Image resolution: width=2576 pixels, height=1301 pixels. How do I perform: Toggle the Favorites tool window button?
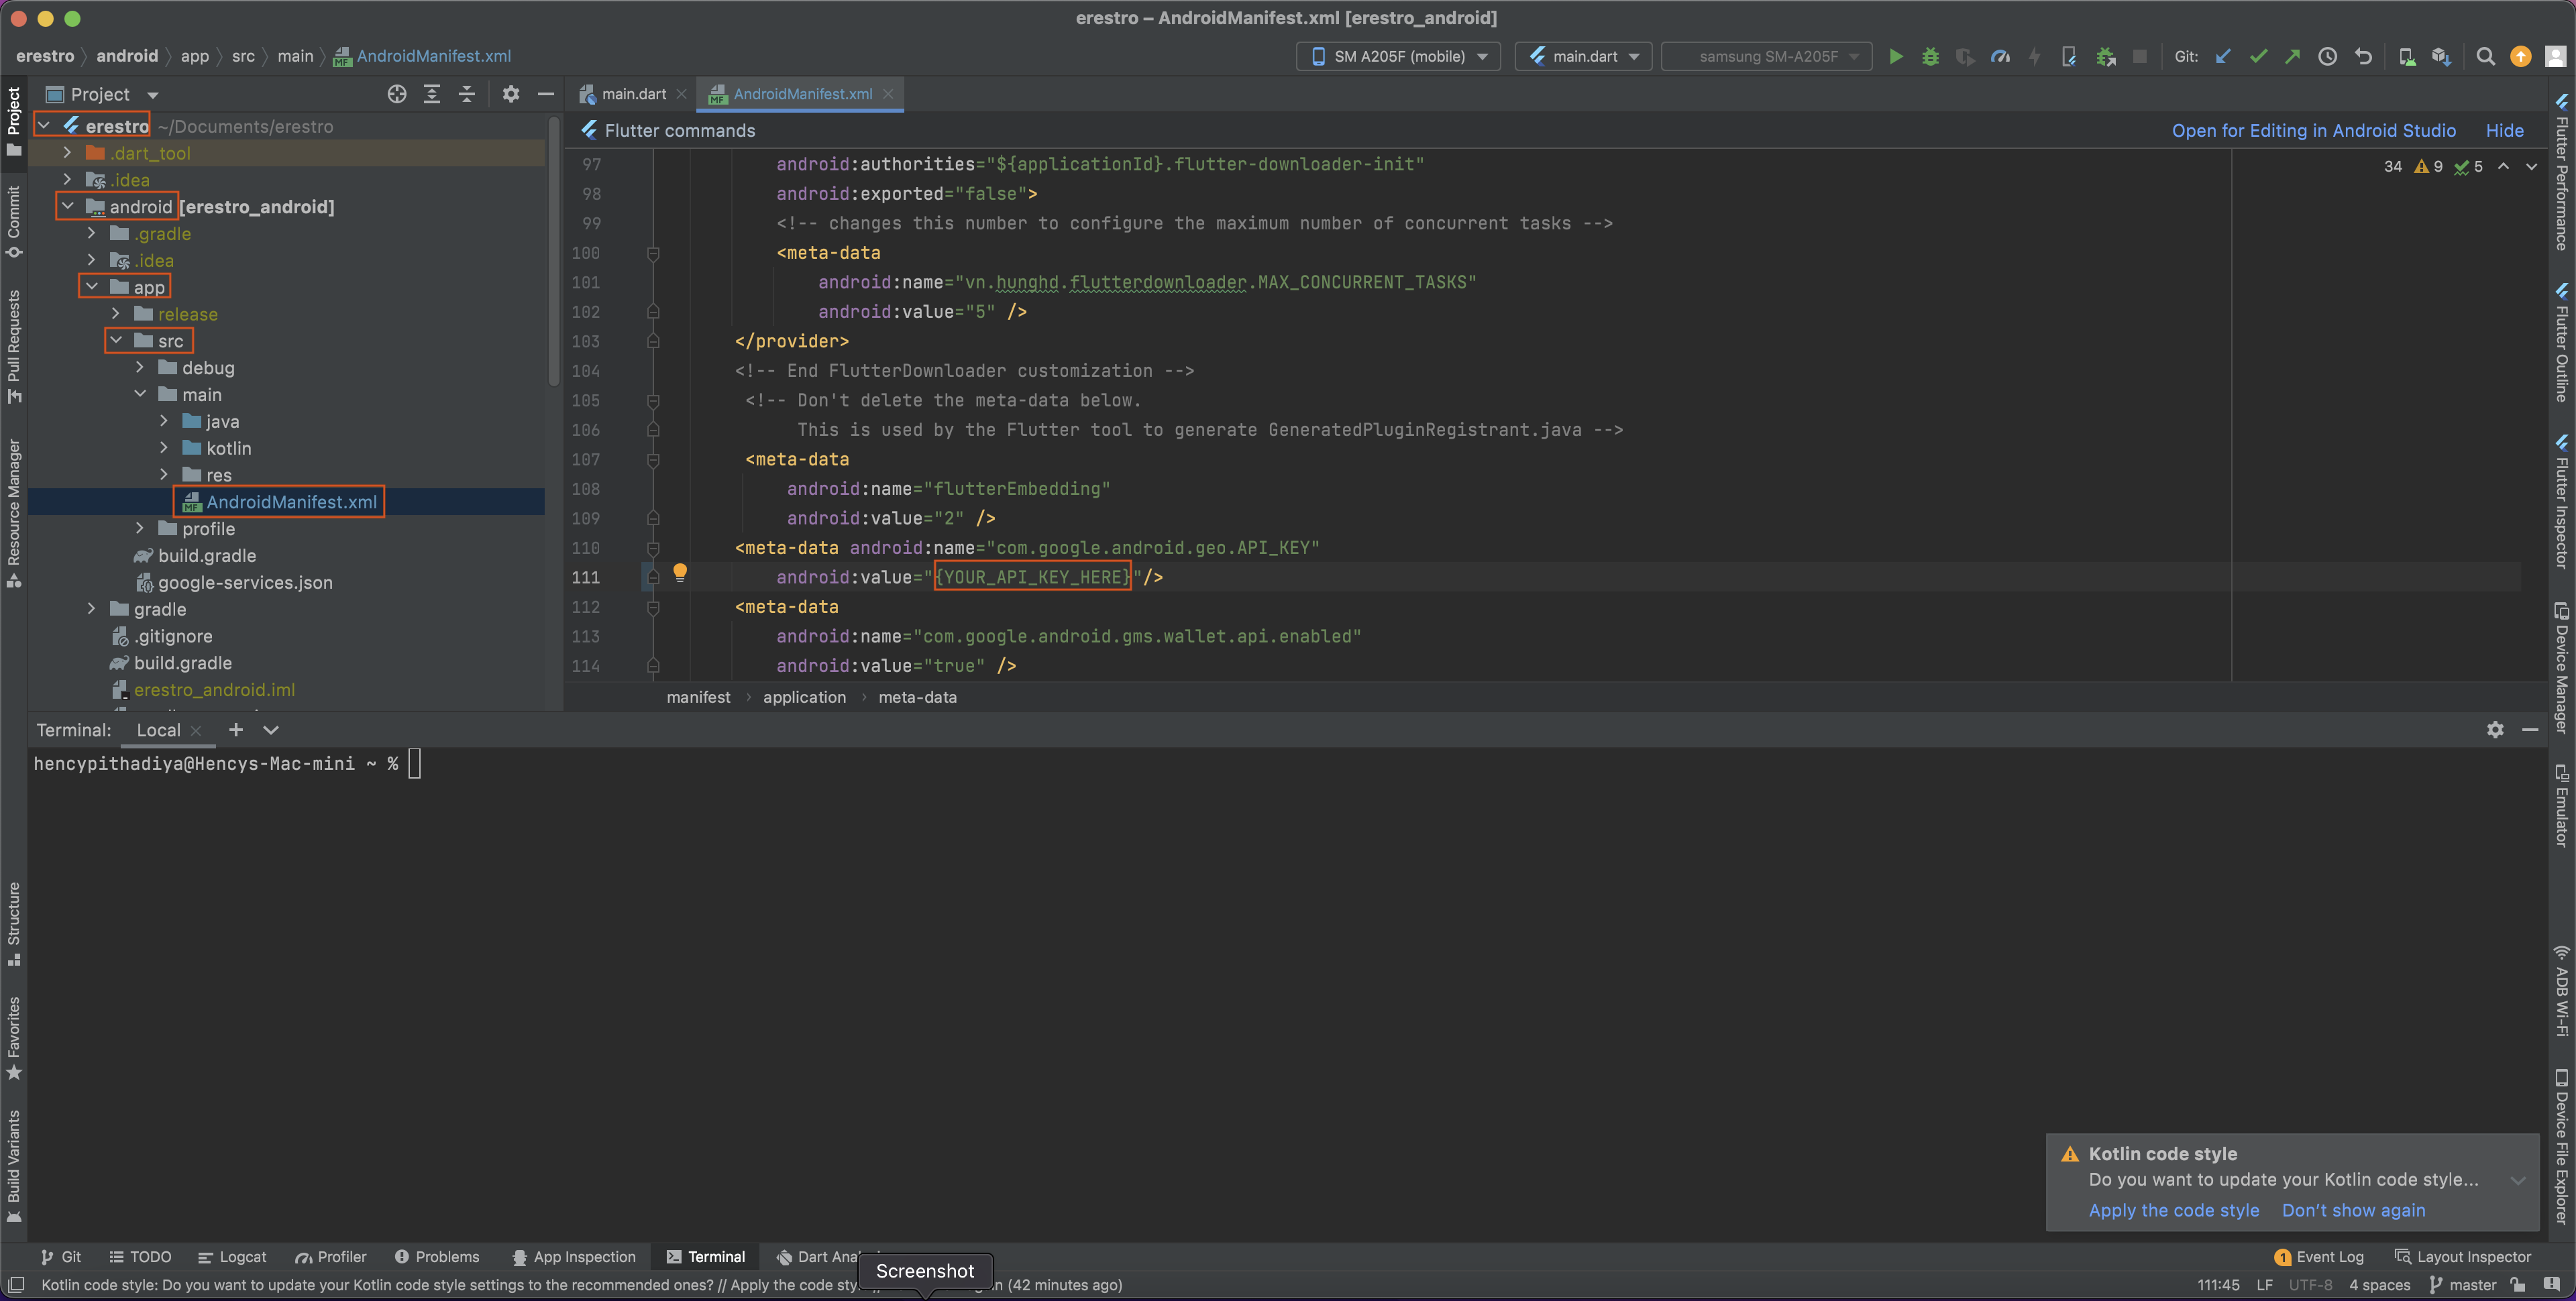pos(14,1038)
